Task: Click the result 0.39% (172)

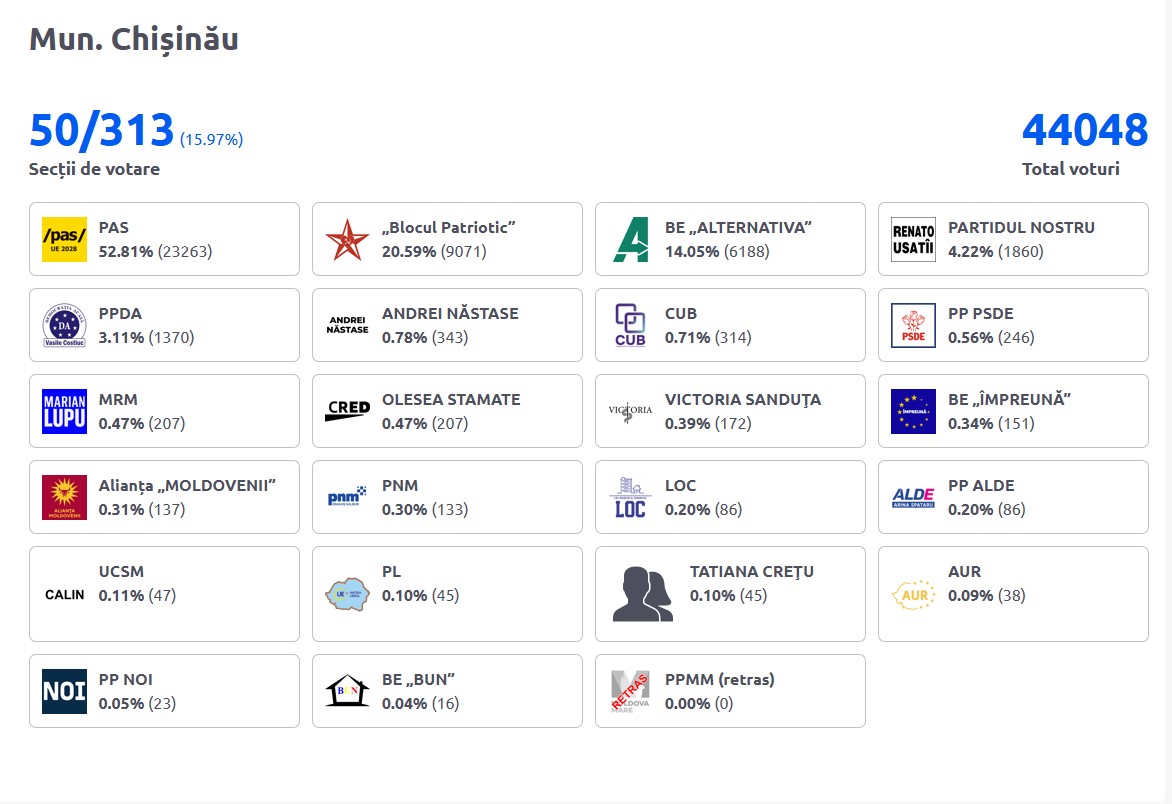Action: (x=708, y=424)
